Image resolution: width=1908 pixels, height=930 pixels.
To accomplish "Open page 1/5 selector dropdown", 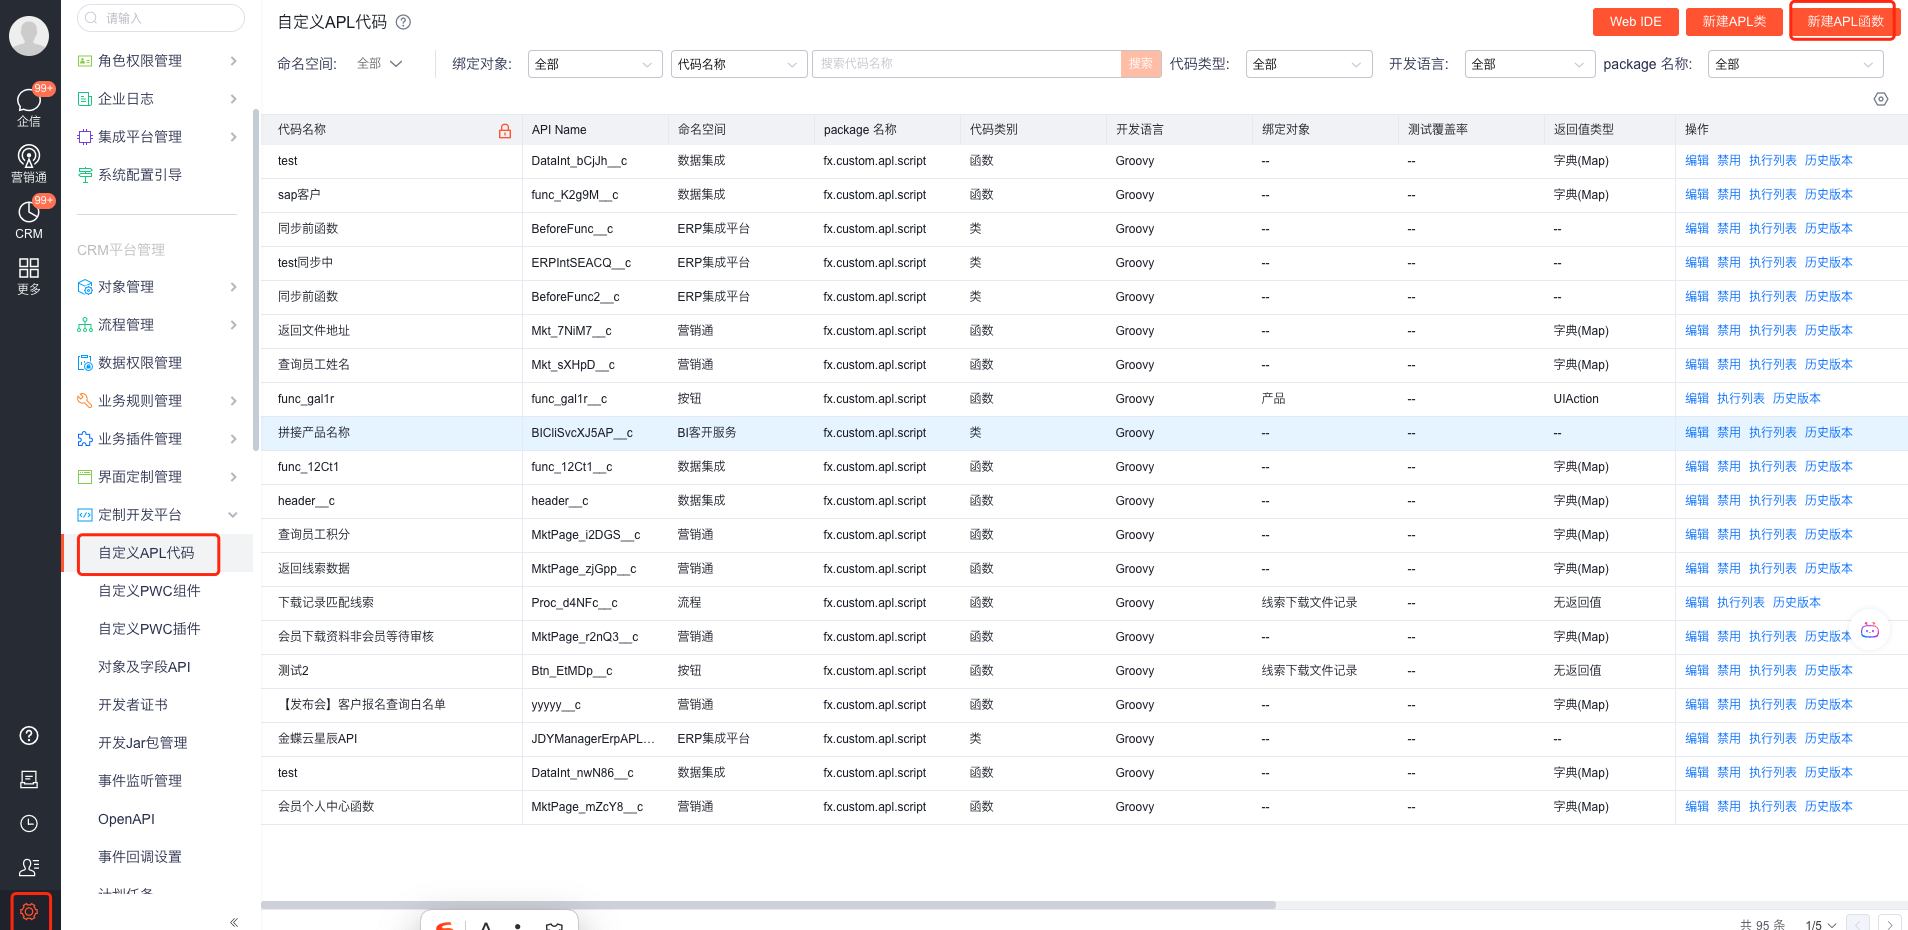I will coord(1821,925).
